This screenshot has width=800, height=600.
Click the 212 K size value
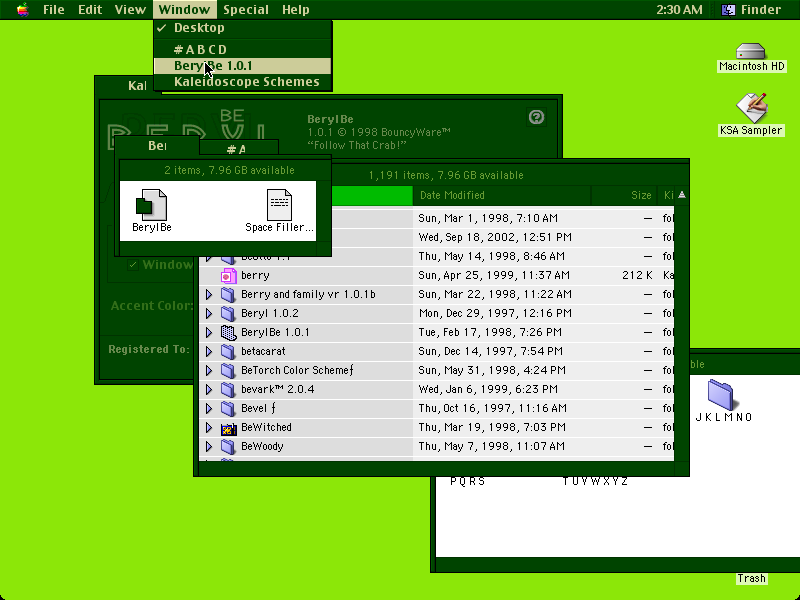(637, 276)
